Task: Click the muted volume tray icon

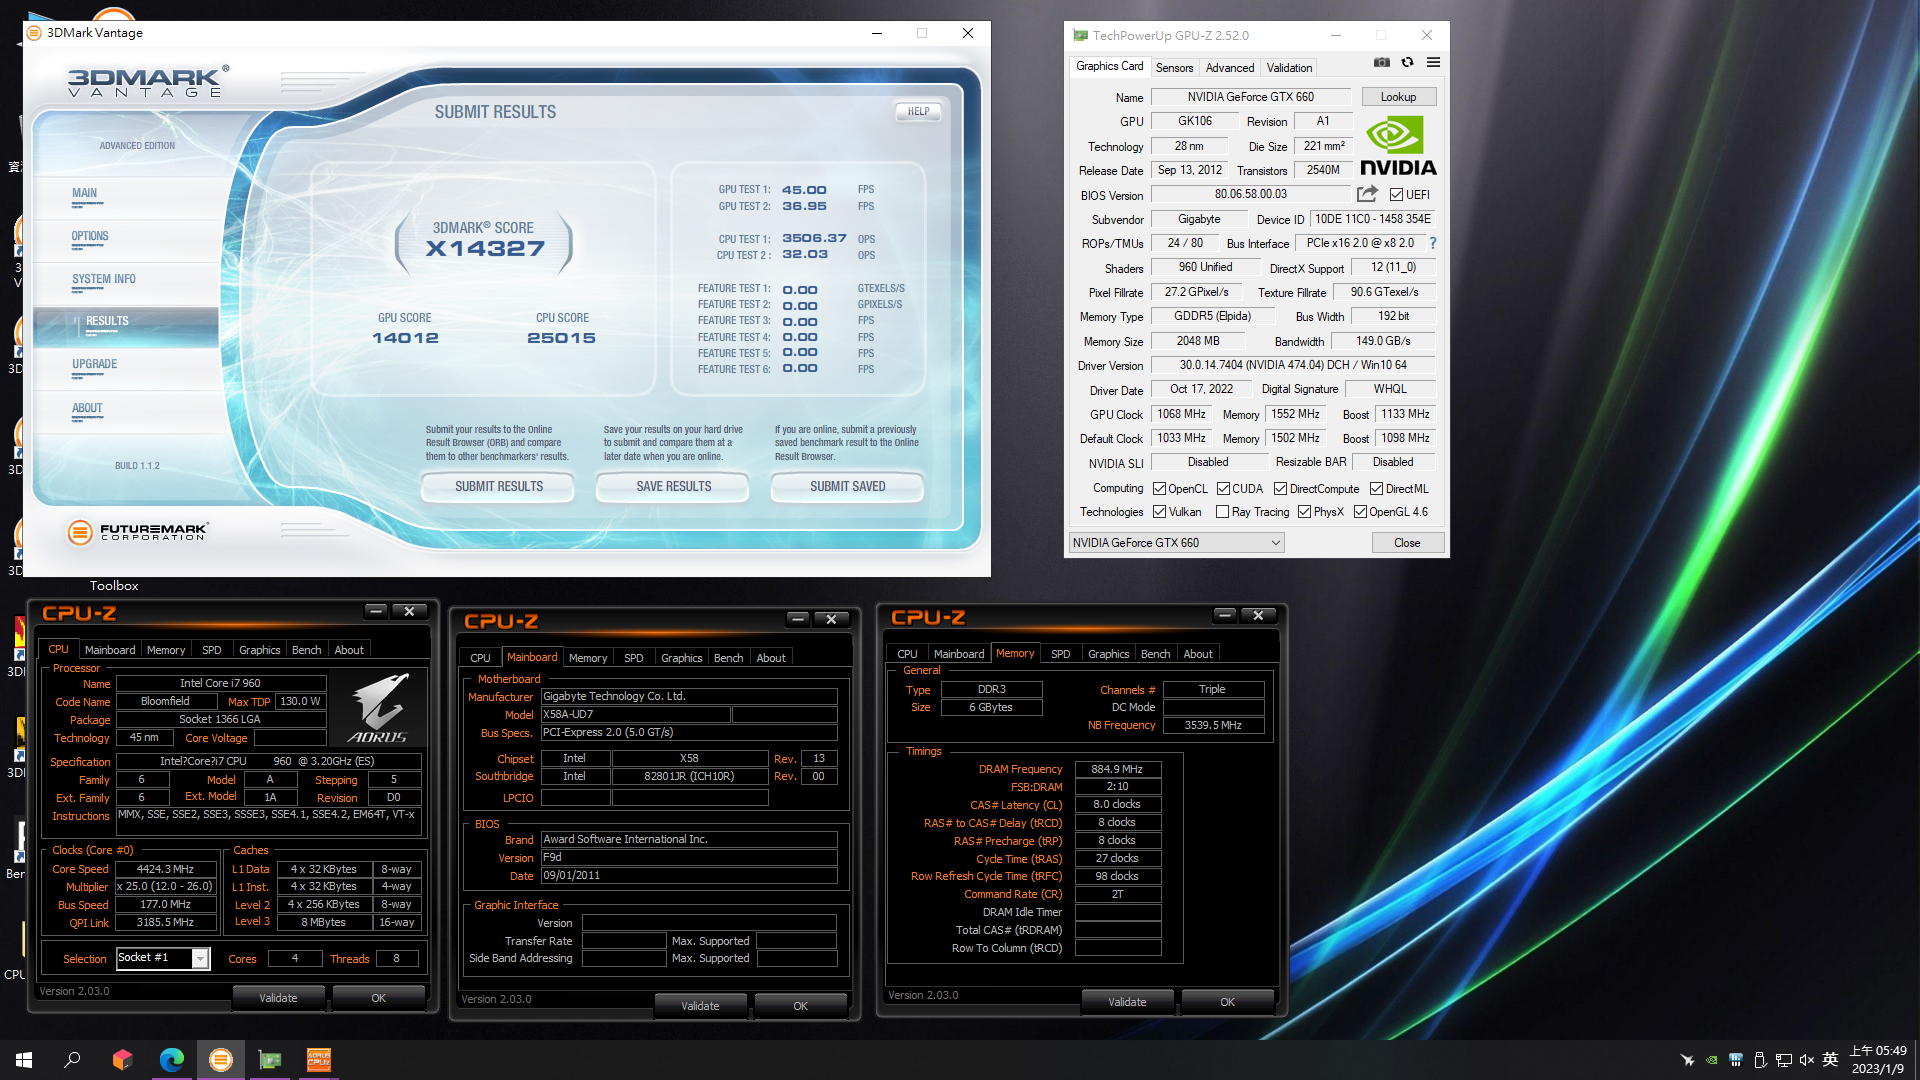Action: click(x=1806, y=1060)
